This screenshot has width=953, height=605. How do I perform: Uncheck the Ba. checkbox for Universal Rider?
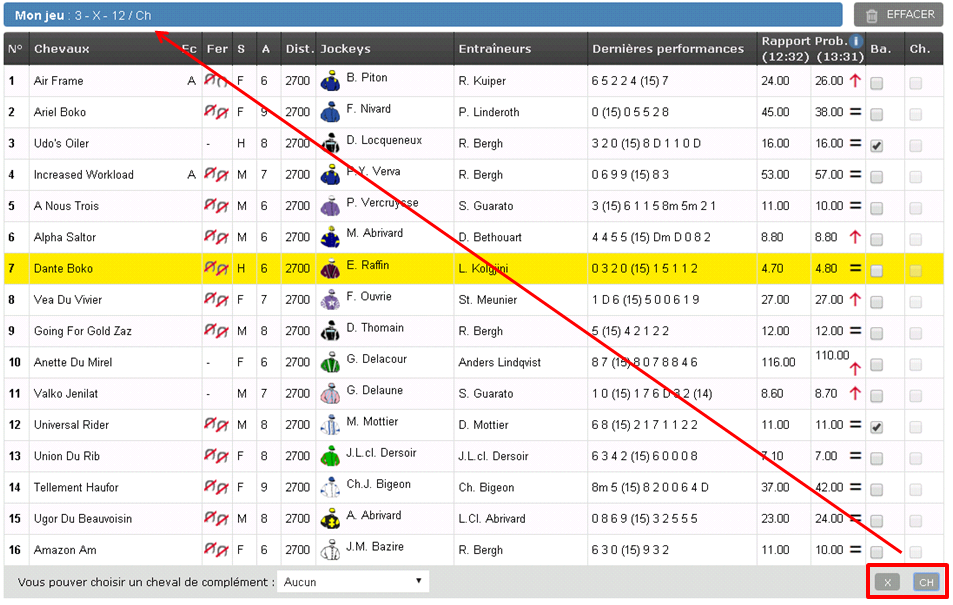tap(877, 427)
